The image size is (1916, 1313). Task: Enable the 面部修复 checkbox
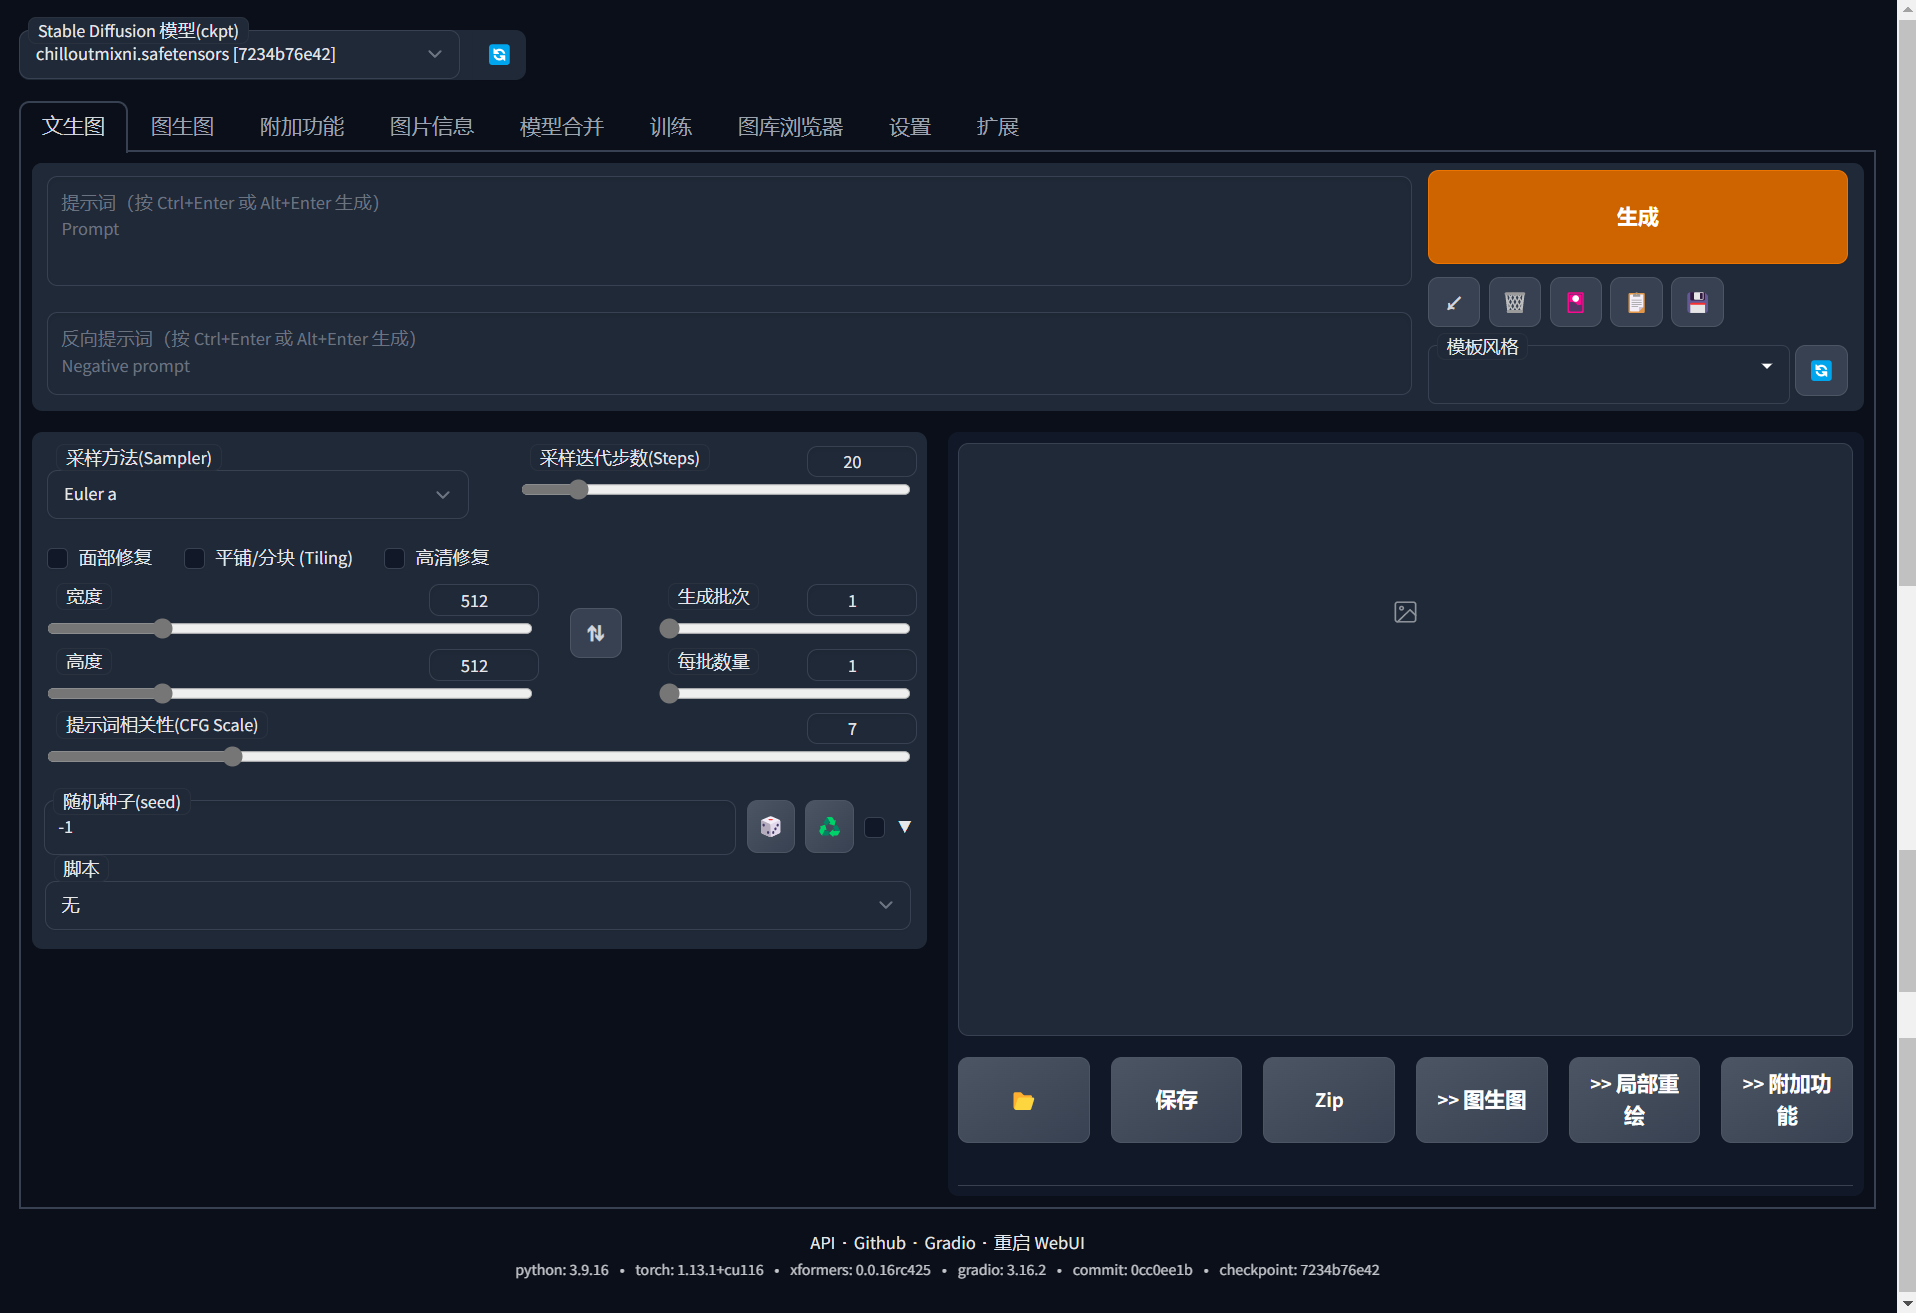(x=58, y=558)
